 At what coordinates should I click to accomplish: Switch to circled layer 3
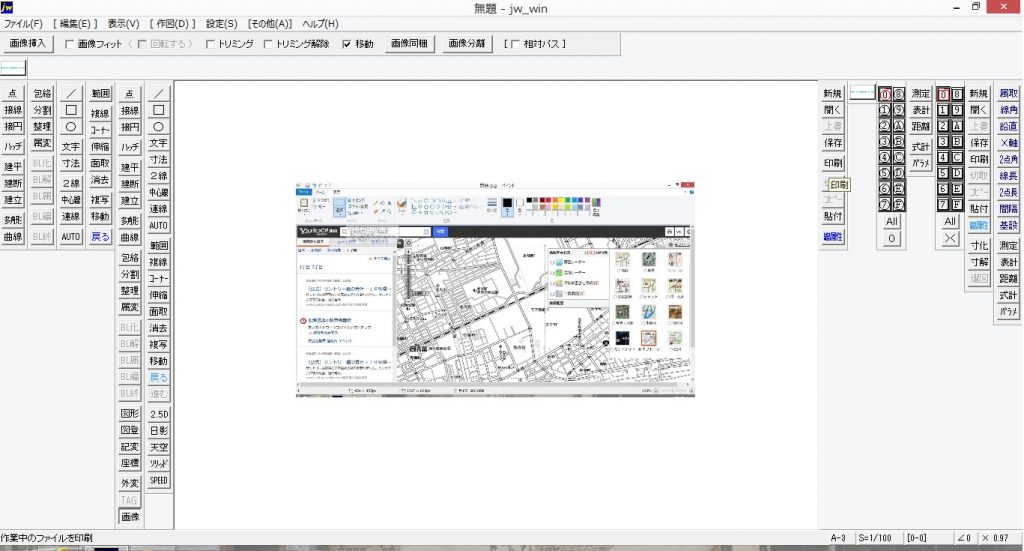tap(885, 141)
